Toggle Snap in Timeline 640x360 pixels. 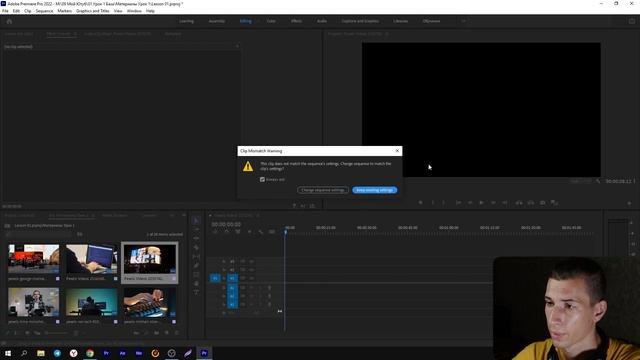227,232
